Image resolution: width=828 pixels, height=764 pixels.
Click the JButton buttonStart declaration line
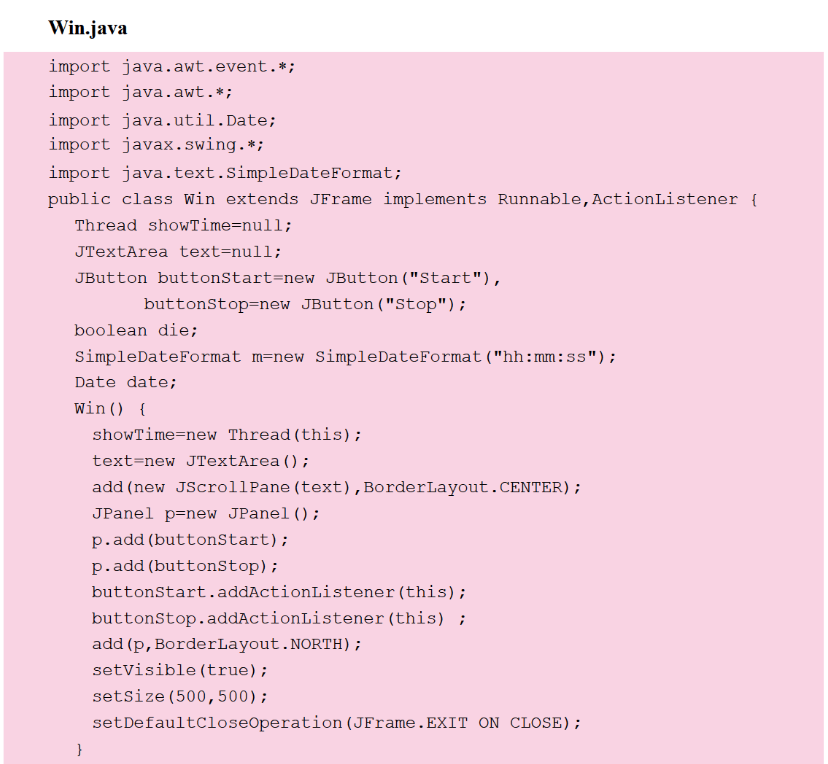288,278
